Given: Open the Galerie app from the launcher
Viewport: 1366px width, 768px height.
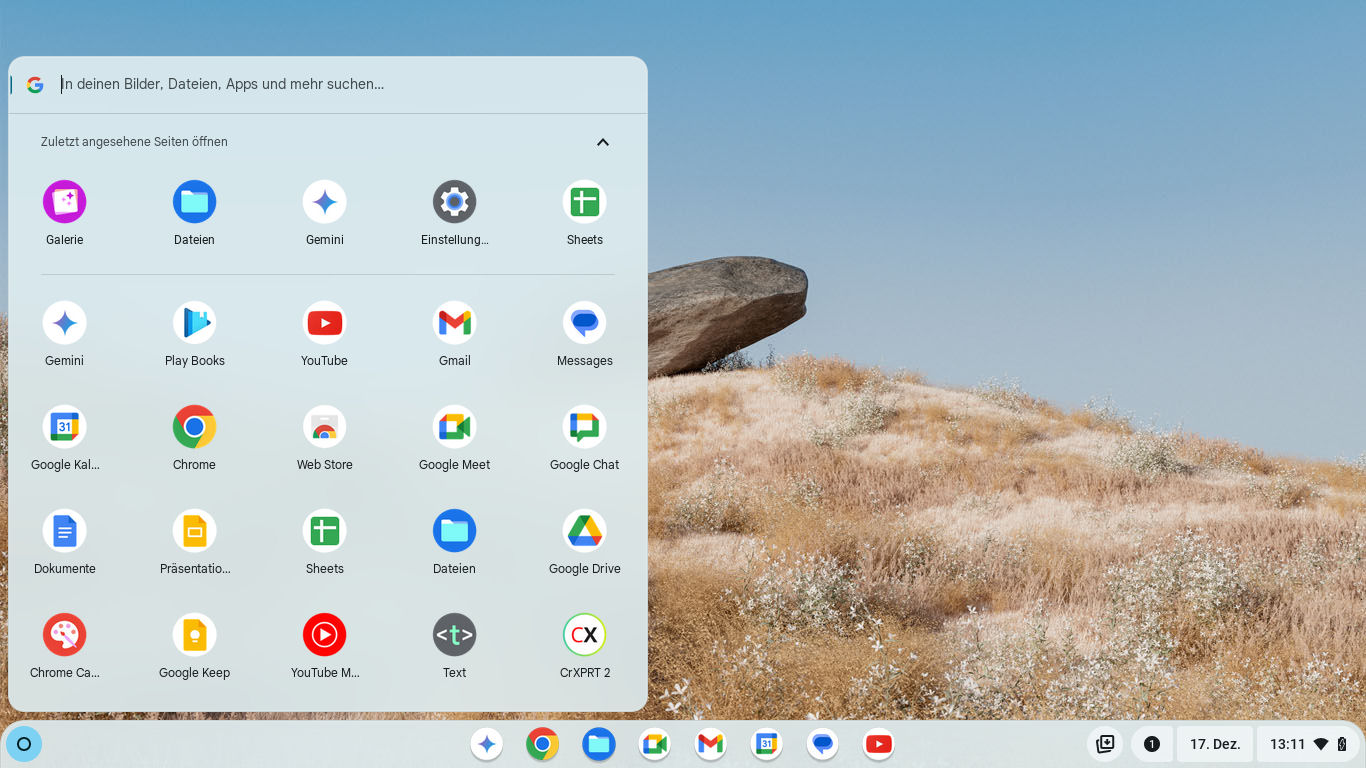Looking at the screenshot, I should click(64, 201).
